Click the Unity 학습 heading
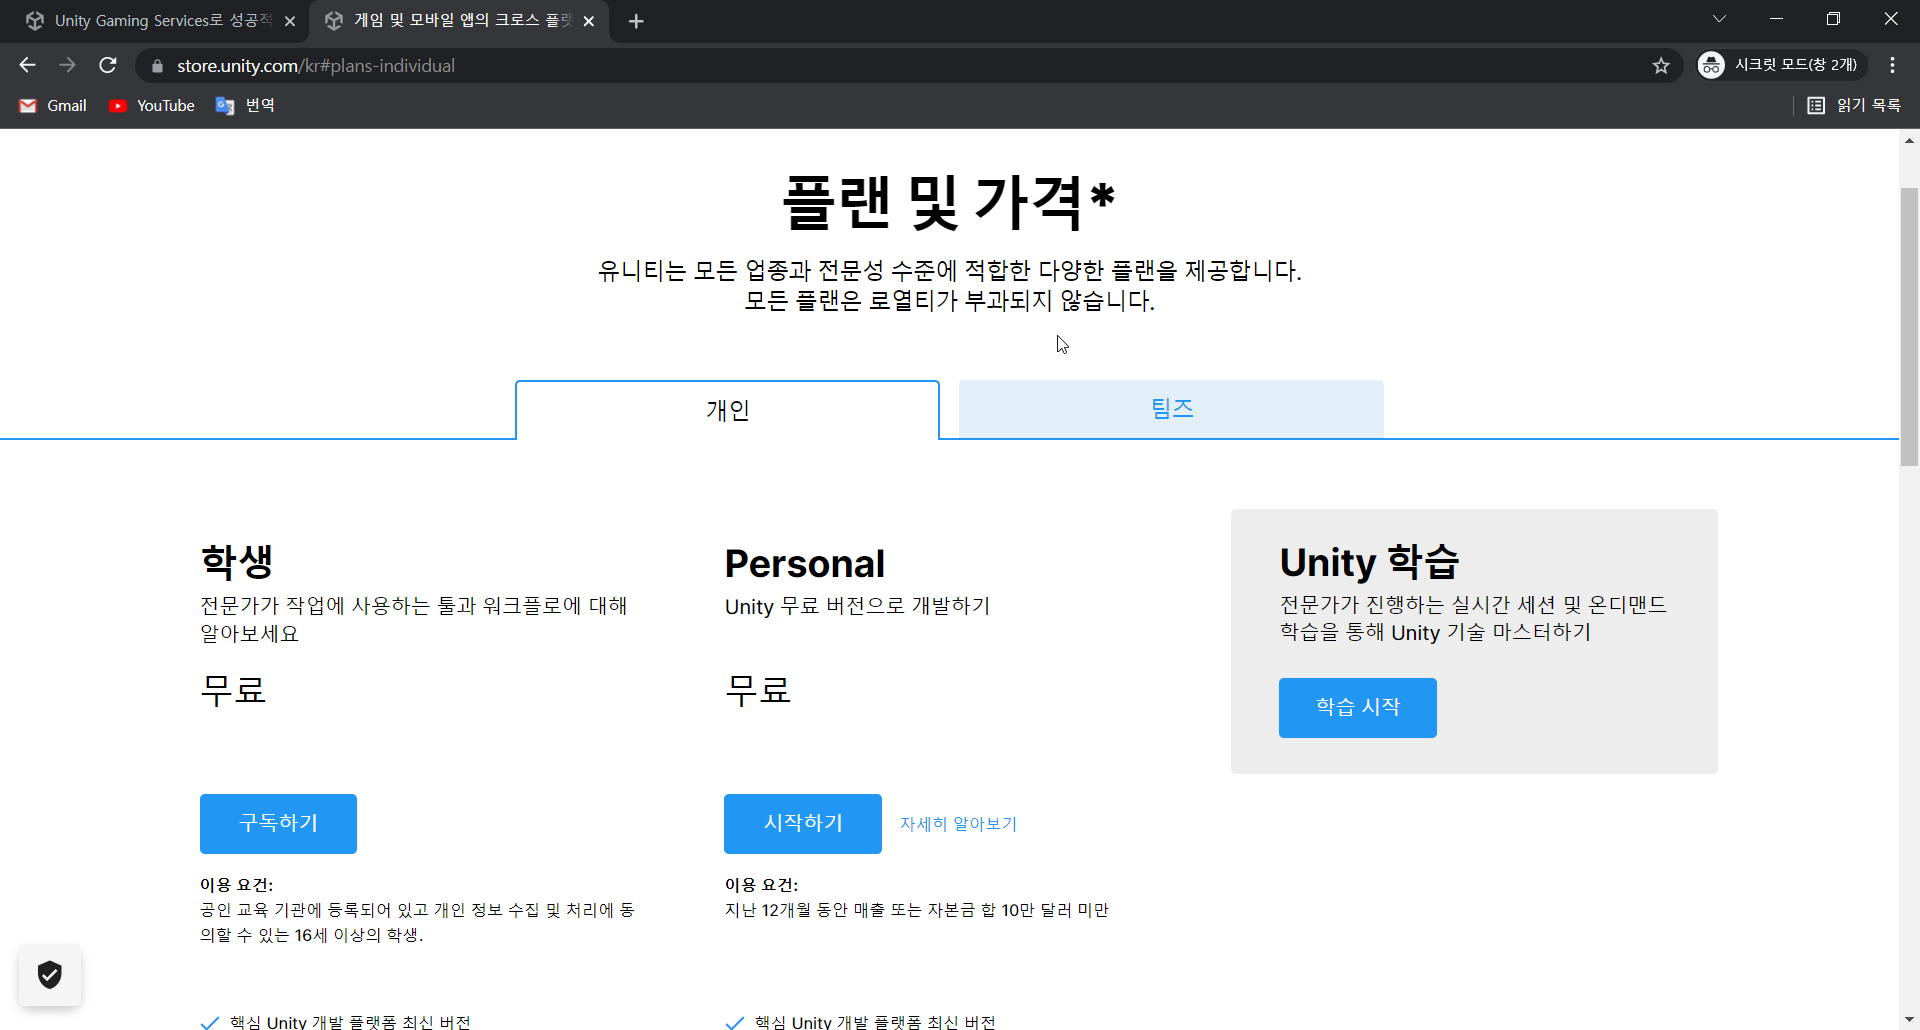Screen dimensions: 1920x1030 coord(1369,562)
